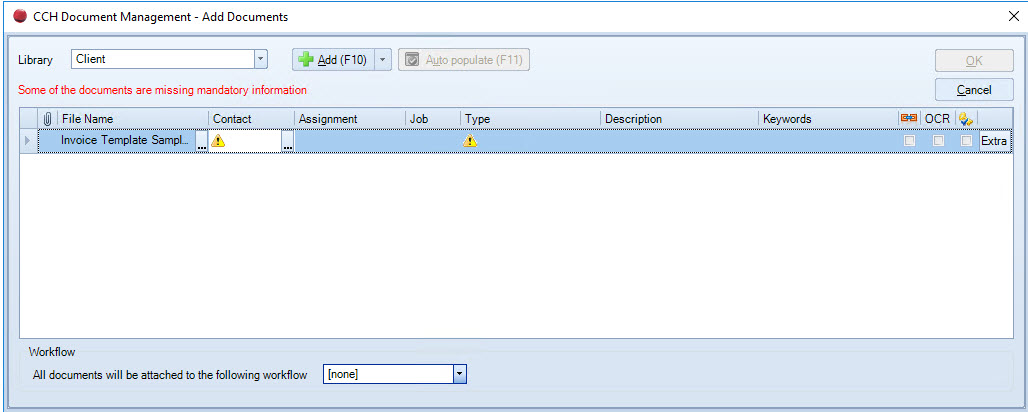1028x412 pixels.
Task: Click the Type cell warning icon
Action: click(470, 140)
